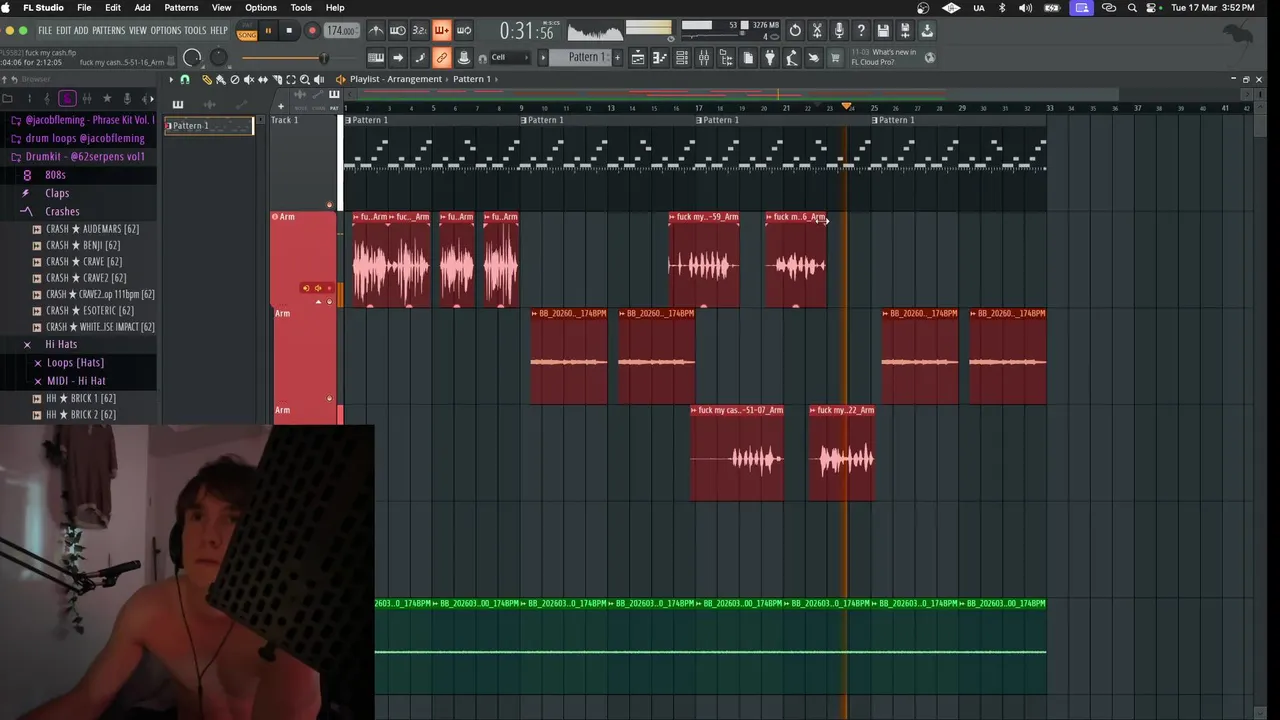Open the plugin picker plug icon
Screen dimensions: 1280x720
point(770,58)
